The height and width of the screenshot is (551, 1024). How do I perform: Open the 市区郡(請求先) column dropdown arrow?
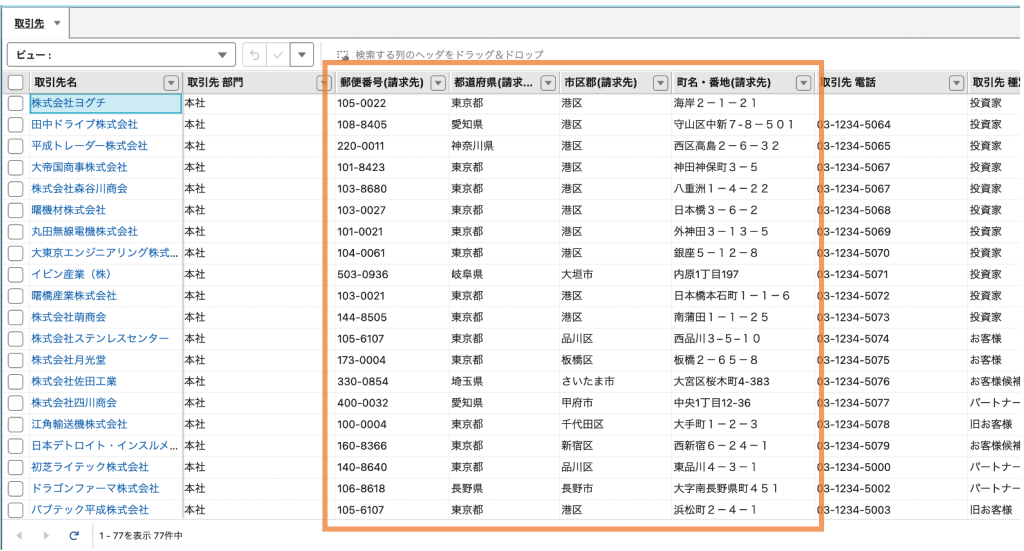660,83
